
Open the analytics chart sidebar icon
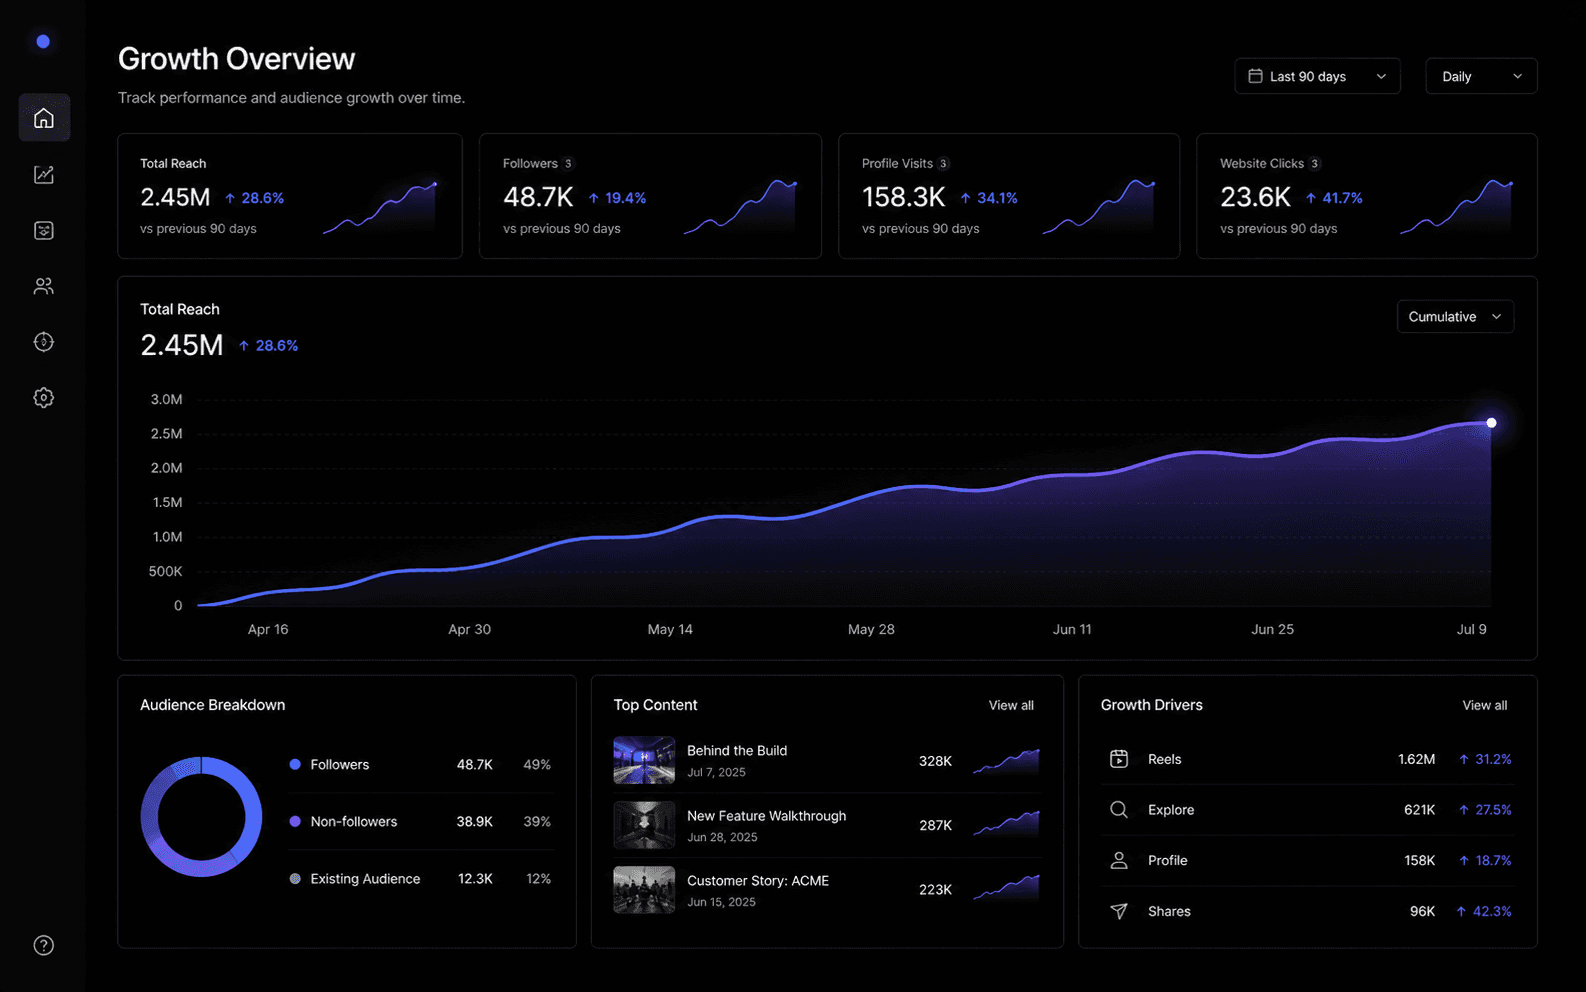coord(44,174)
